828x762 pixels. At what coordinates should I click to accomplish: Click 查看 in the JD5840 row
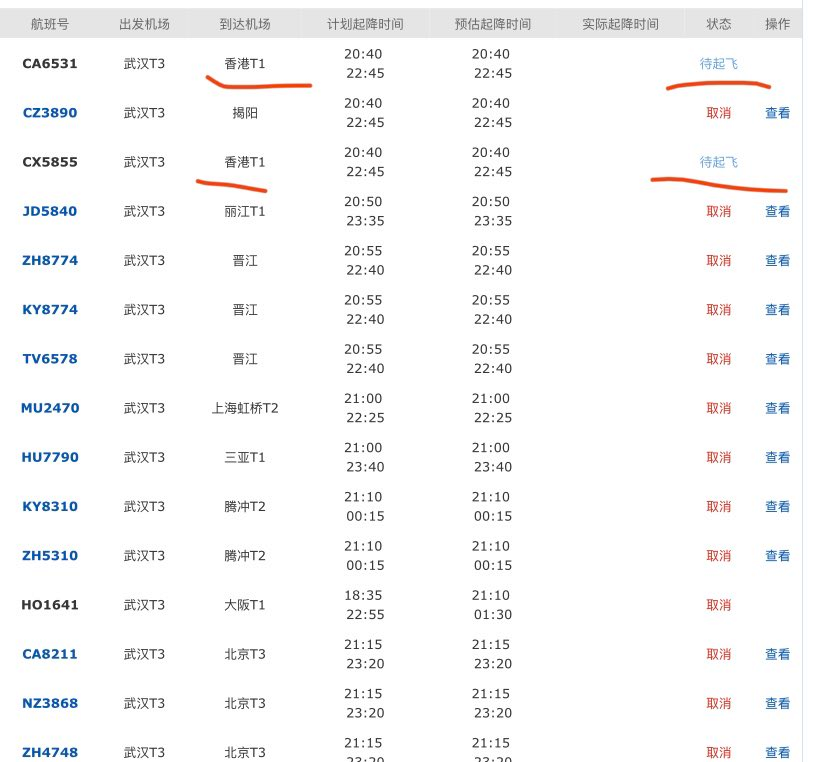coord(777,211)
